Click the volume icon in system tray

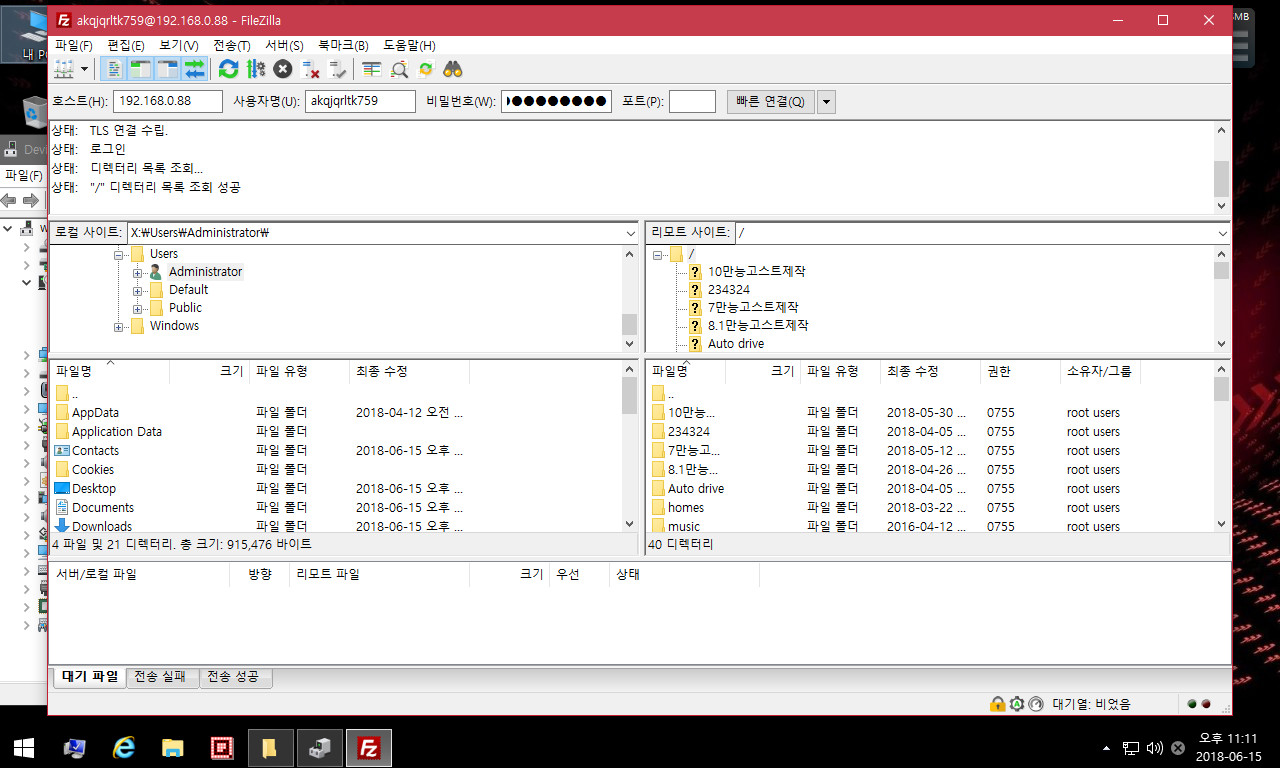point(1155,747)
